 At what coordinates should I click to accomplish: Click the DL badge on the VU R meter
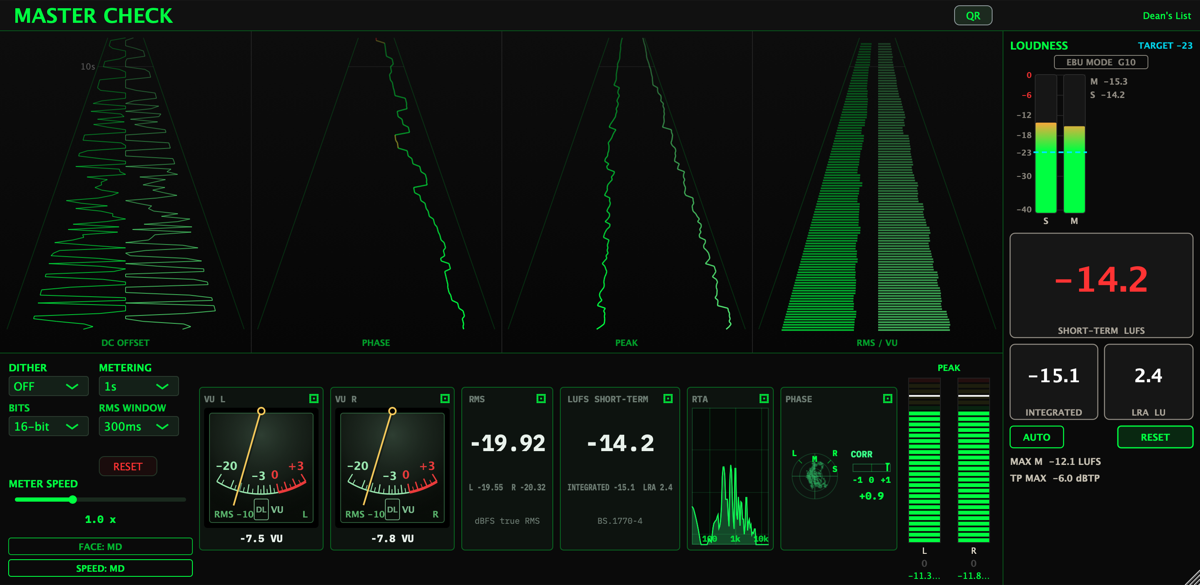click(392, 510)
